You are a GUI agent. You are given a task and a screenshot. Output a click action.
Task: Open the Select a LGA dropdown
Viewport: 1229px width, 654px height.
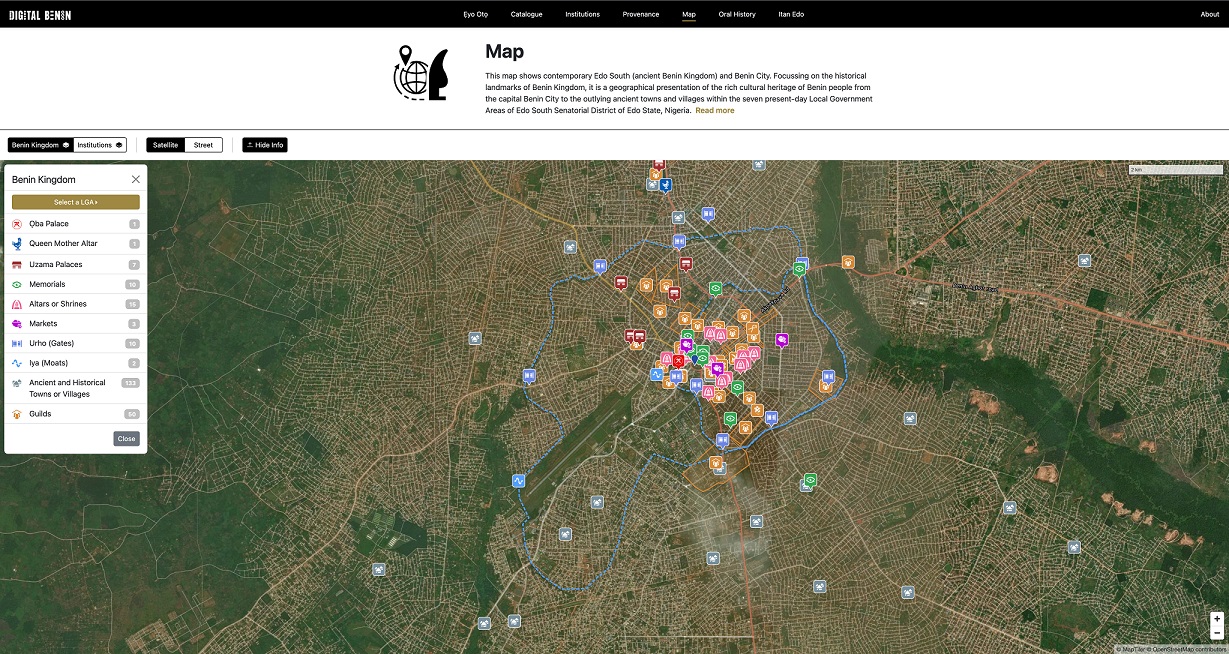tap(76, 202)
